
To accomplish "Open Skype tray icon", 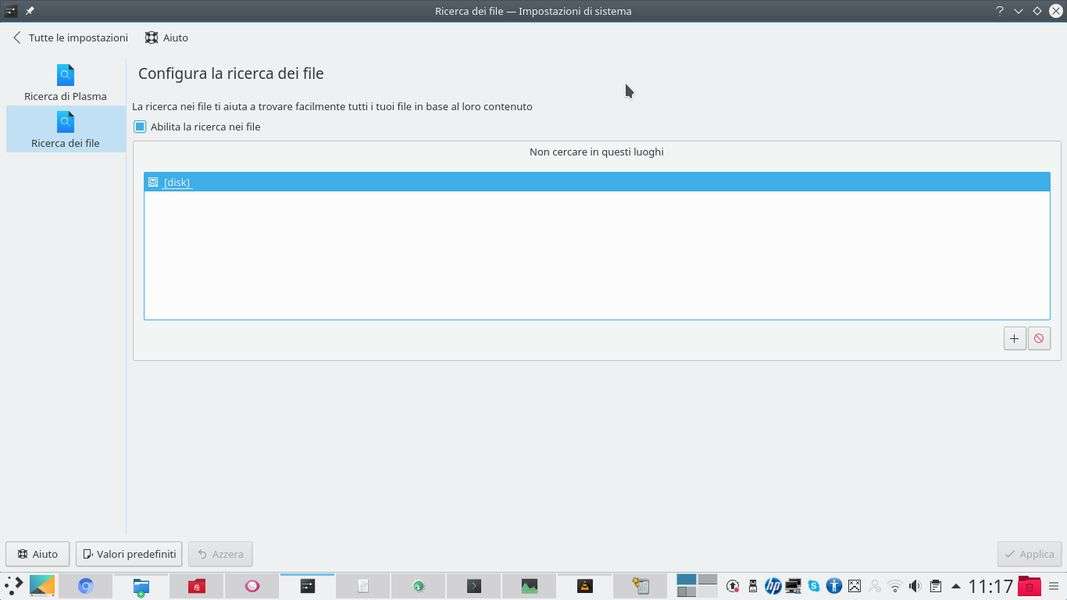I will pos(814,586).
